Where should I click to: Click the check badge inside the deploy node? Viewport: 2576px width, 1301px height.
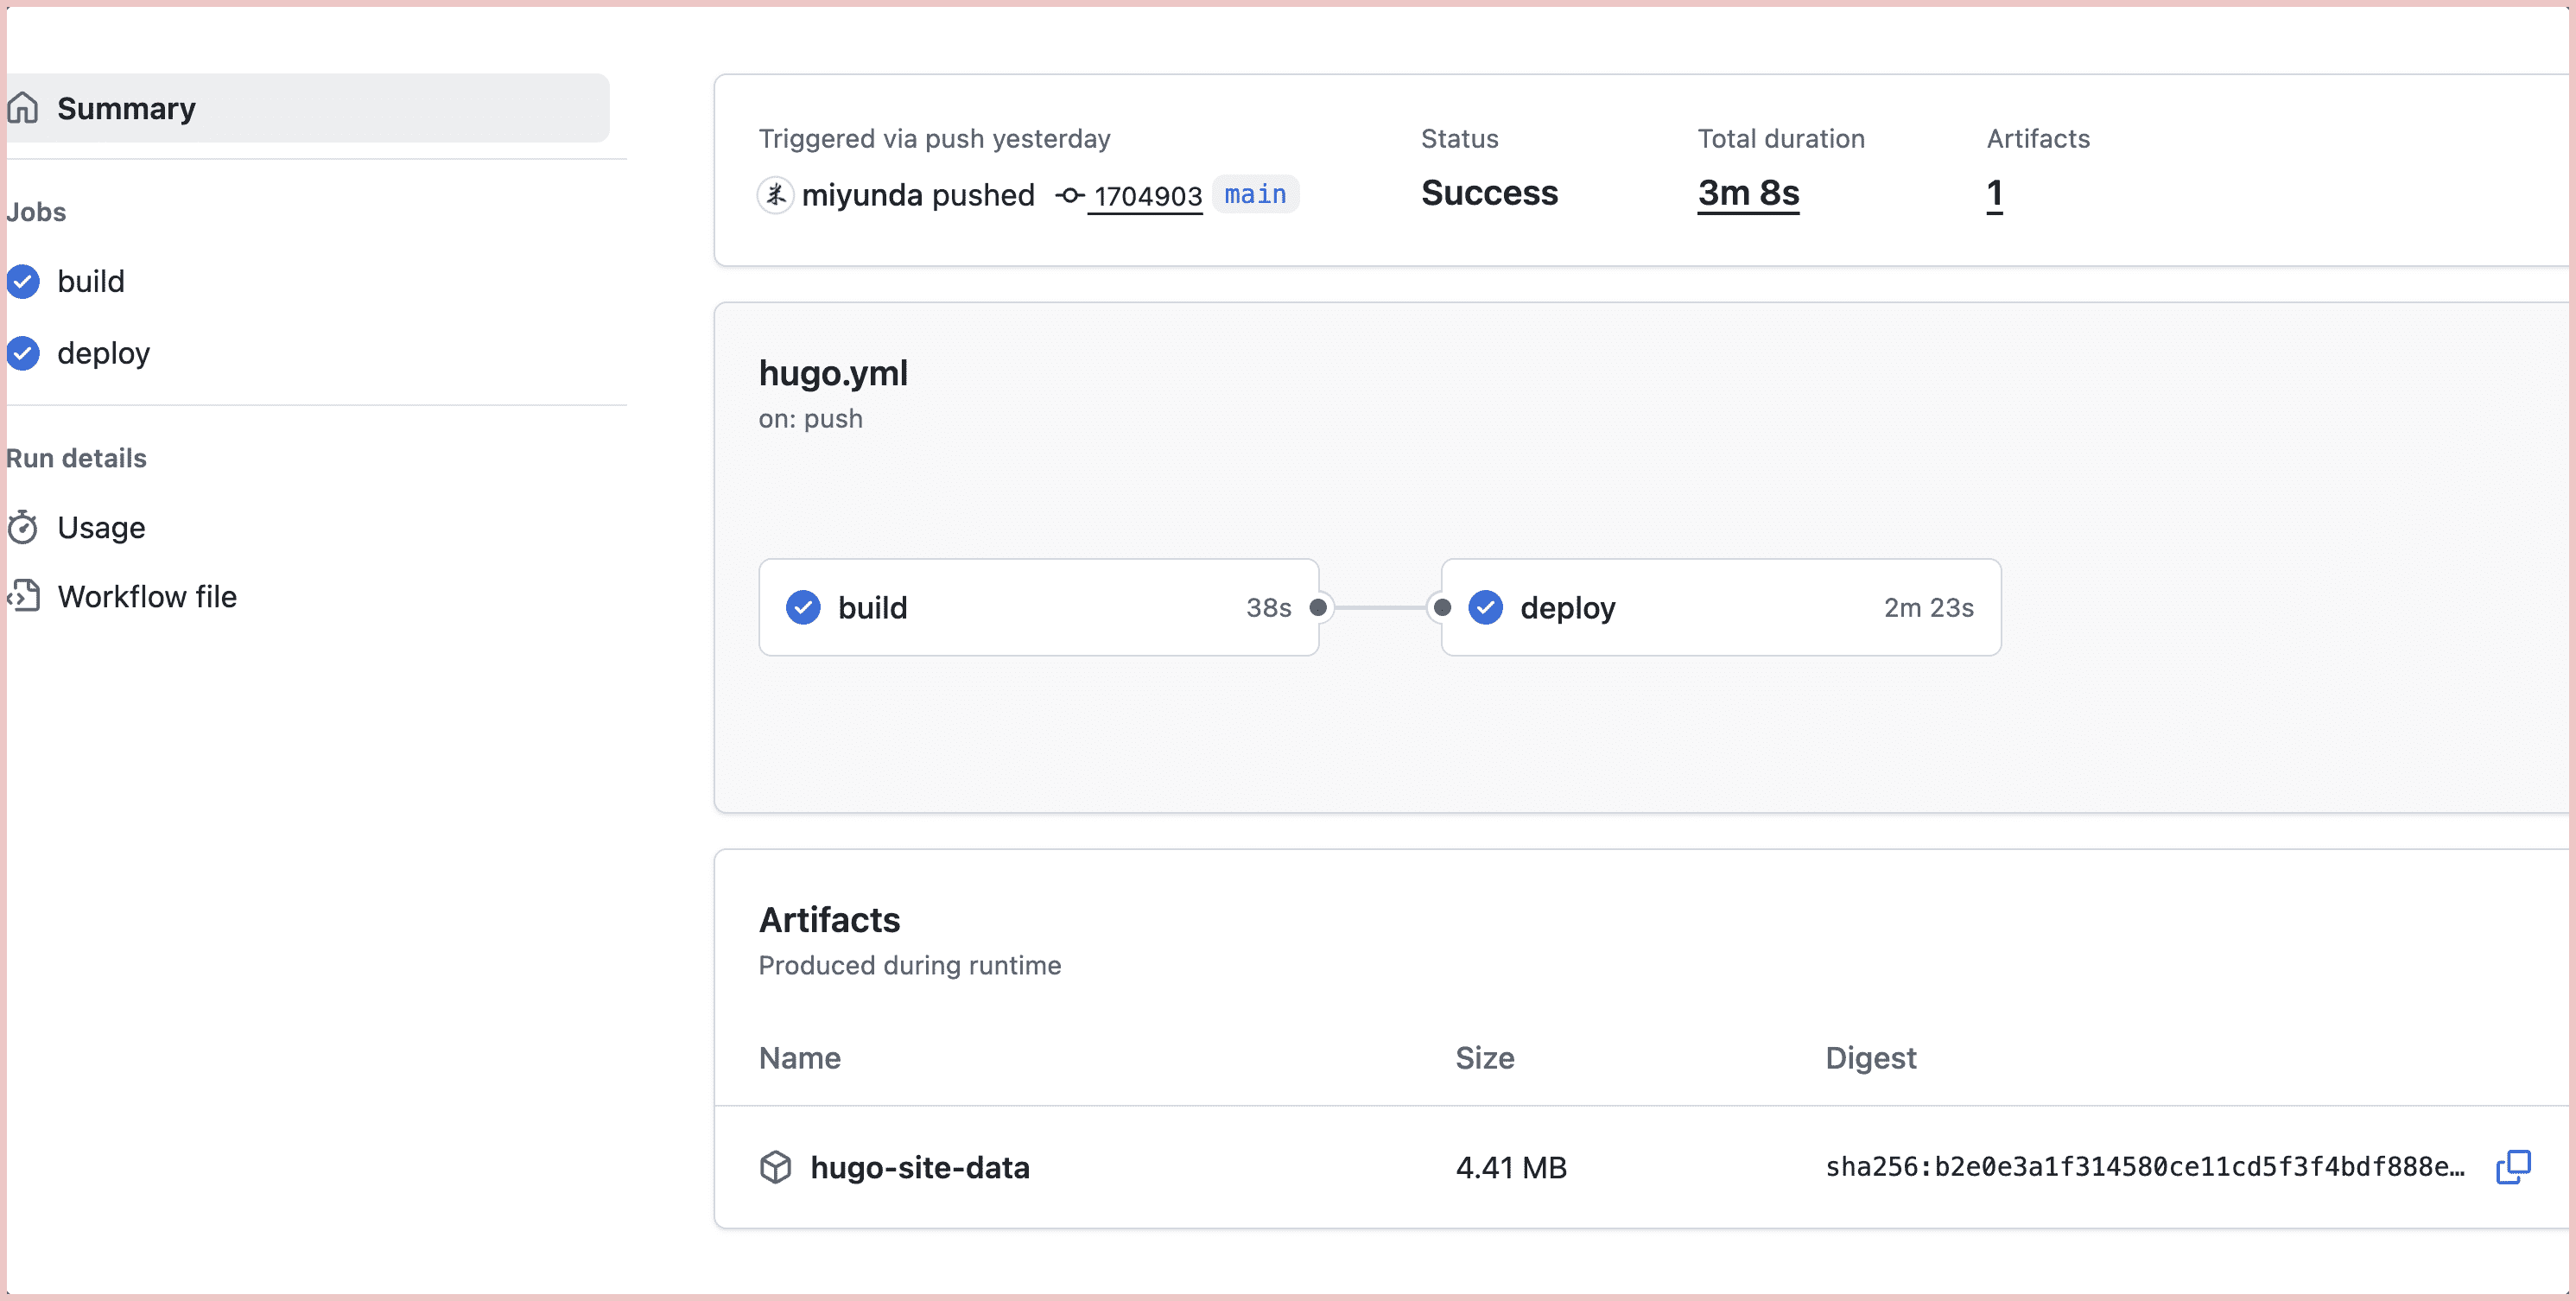point(1485,607)
